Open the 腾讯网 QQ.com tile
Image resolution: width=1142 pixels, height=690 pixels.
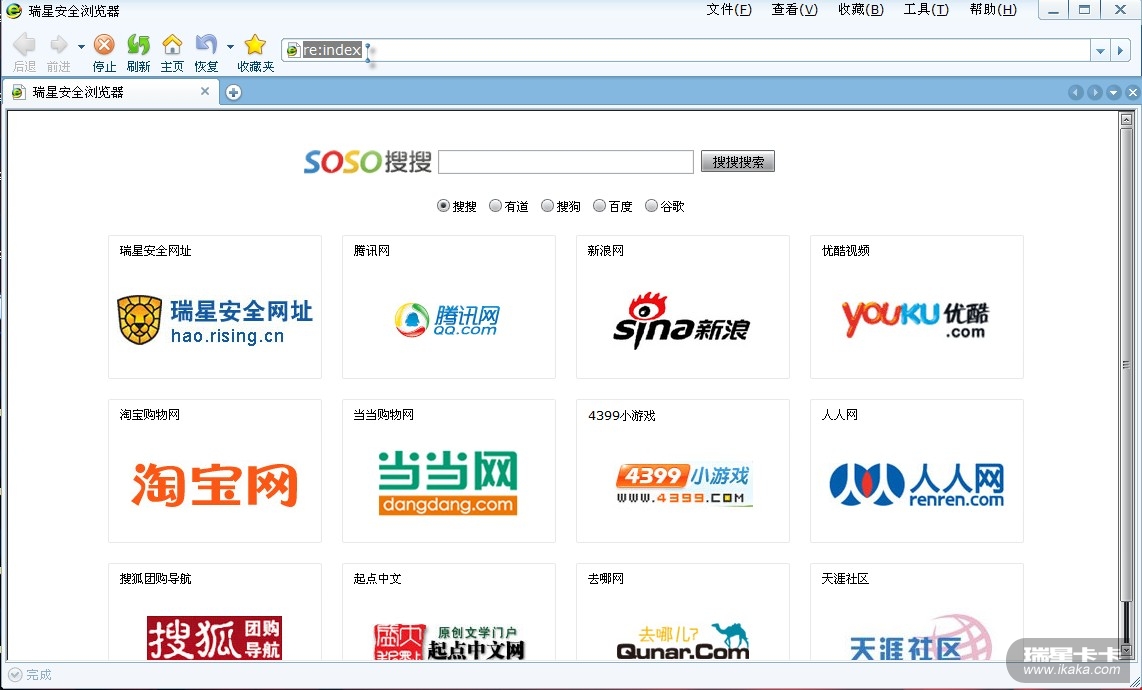449,307
